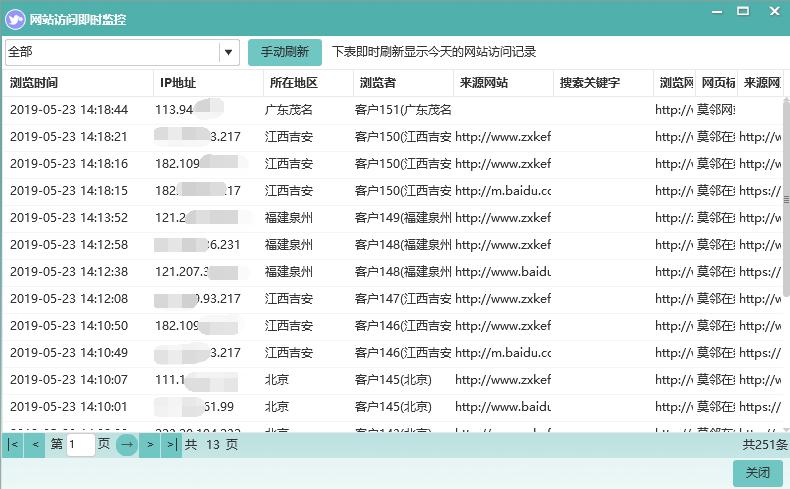Select row with time 2019-05-23 14:18:21
Image resolution: width=790 pixels, height=489 pixels.
point(393,137)
